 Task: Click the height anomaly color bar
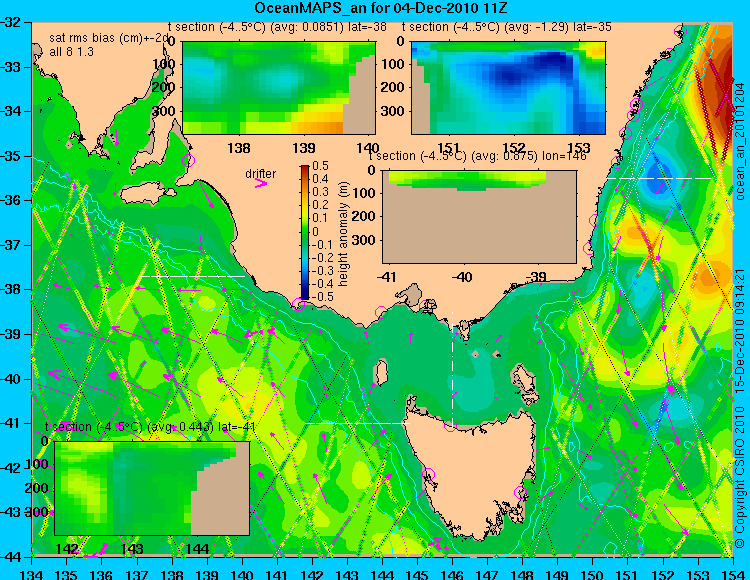305,233
